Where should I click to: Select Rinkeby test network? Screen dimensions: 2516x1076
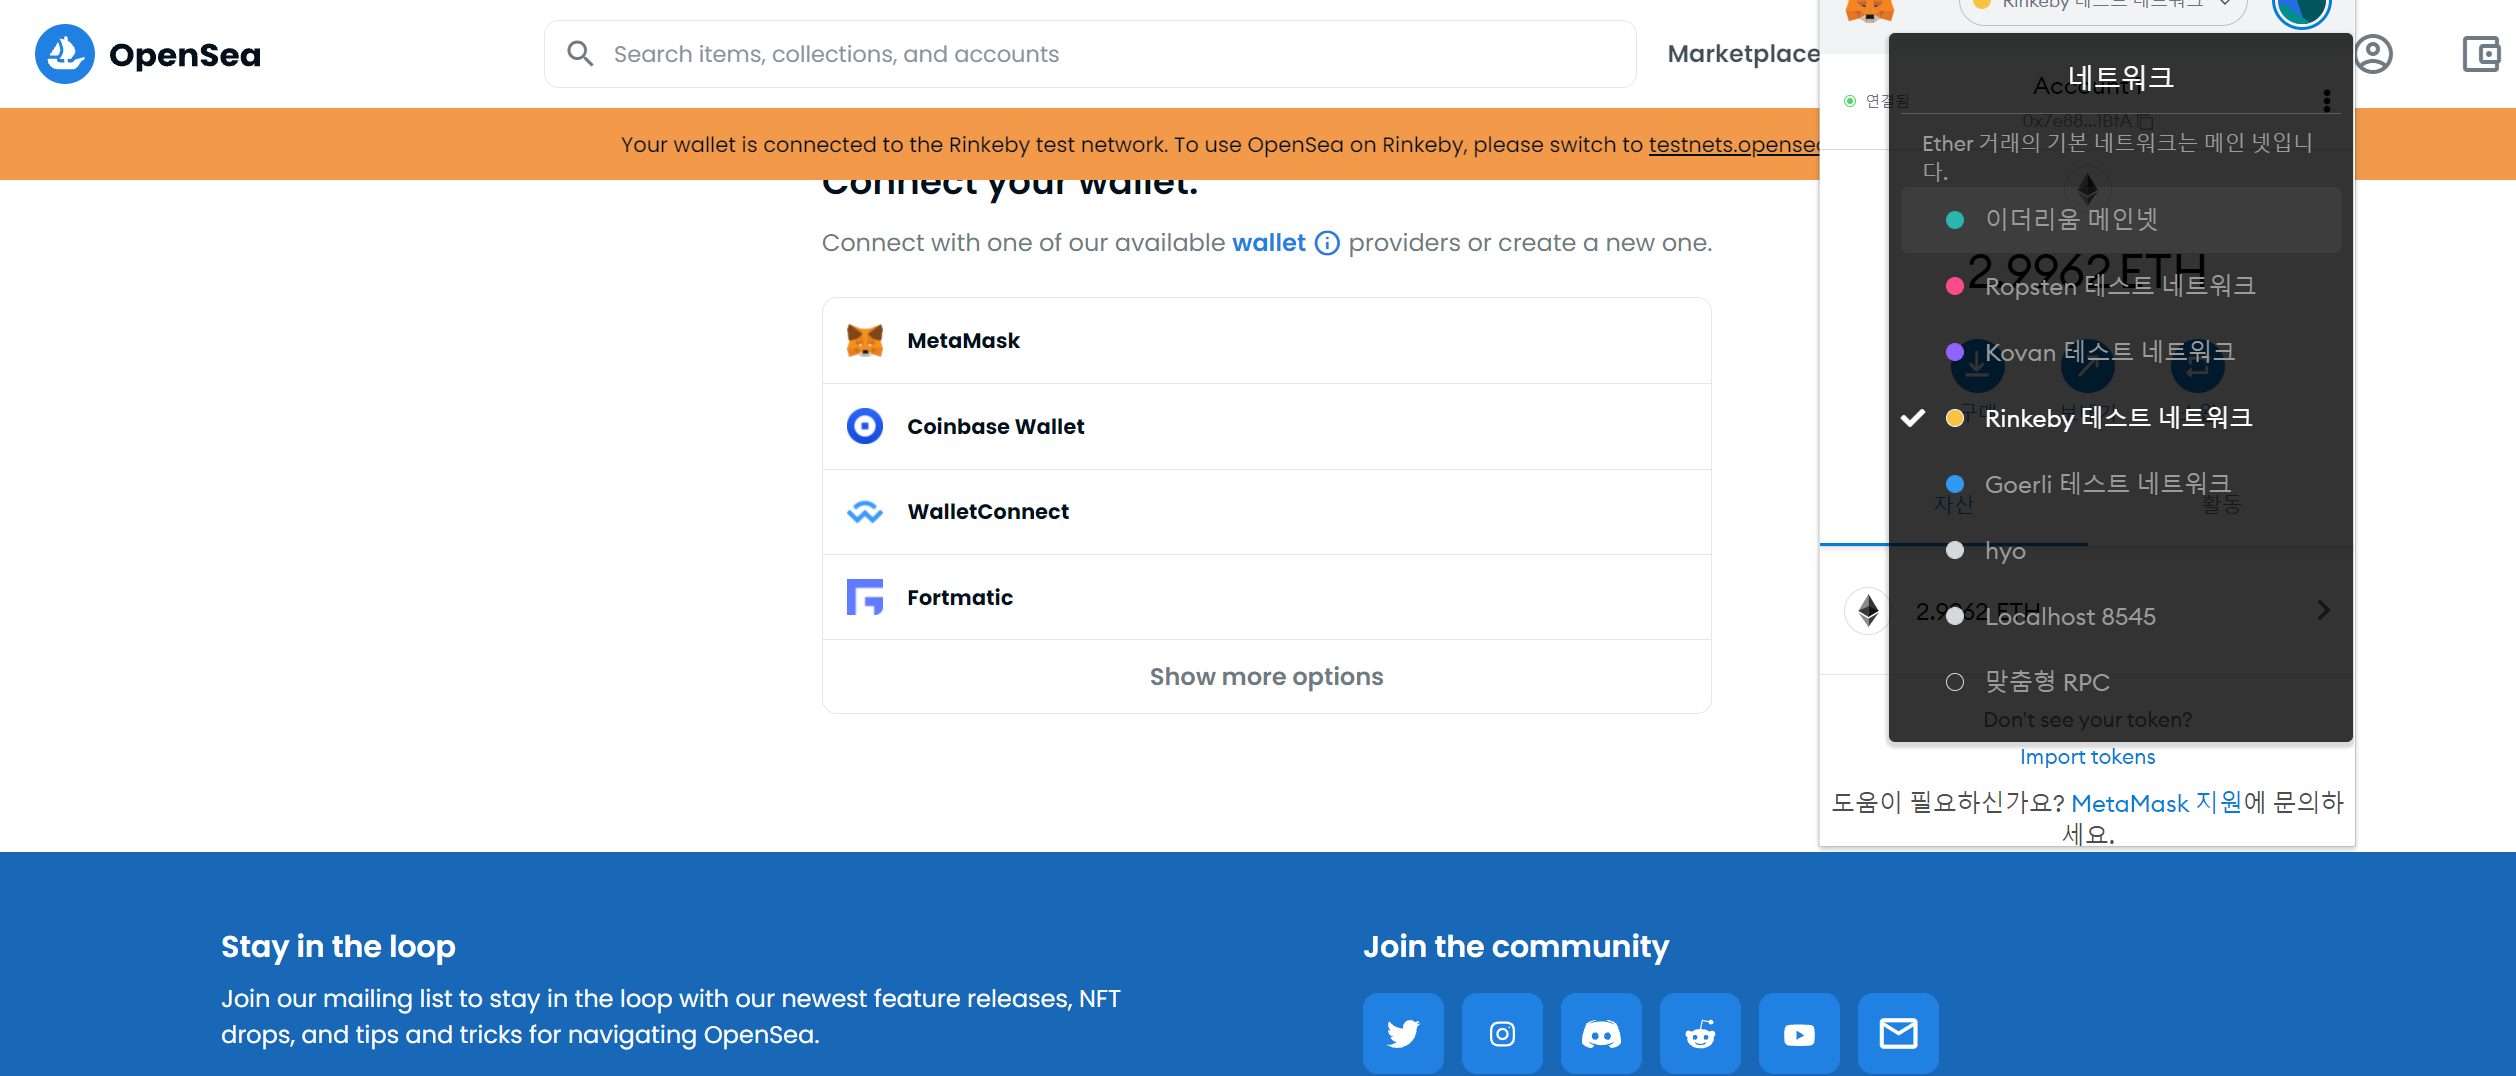[x=2120, y=418]
